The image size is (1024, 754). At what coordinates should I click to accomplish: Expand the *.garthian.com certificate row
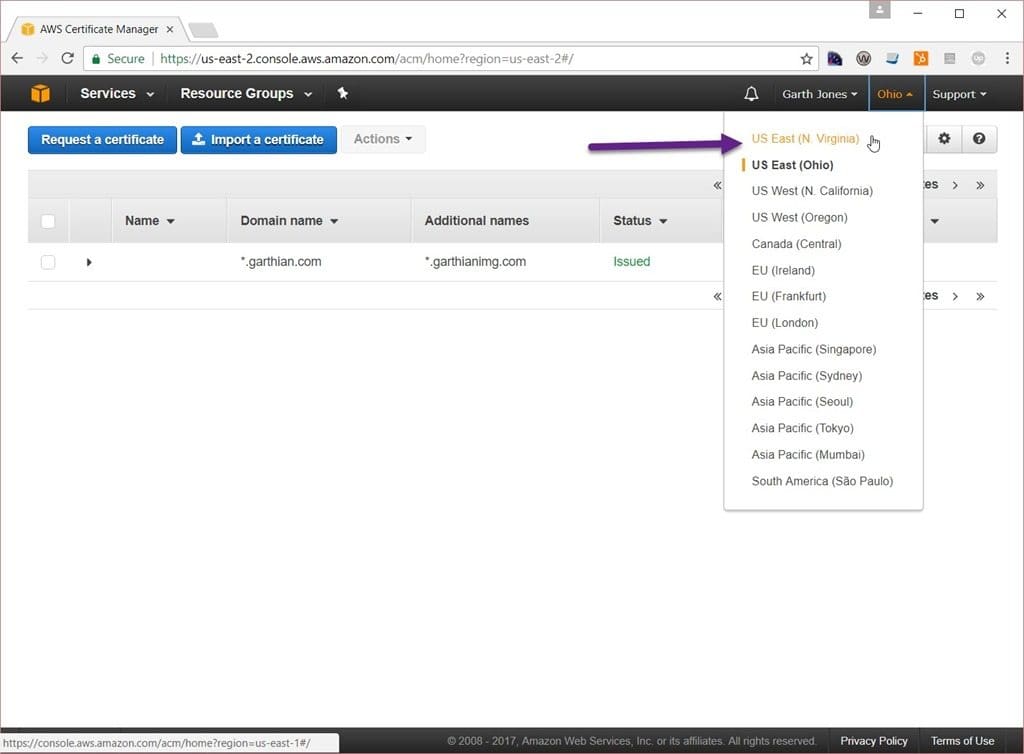(89, 262)
